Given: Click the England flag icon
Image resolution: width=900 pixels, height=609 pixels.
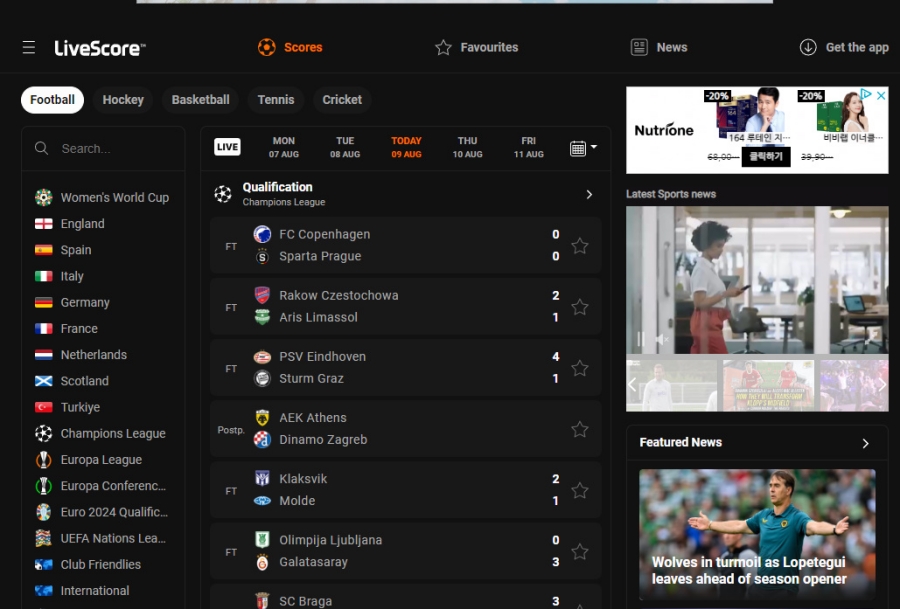Looking at the screenshot, I should pyautogui.click(x=44, y=224).
